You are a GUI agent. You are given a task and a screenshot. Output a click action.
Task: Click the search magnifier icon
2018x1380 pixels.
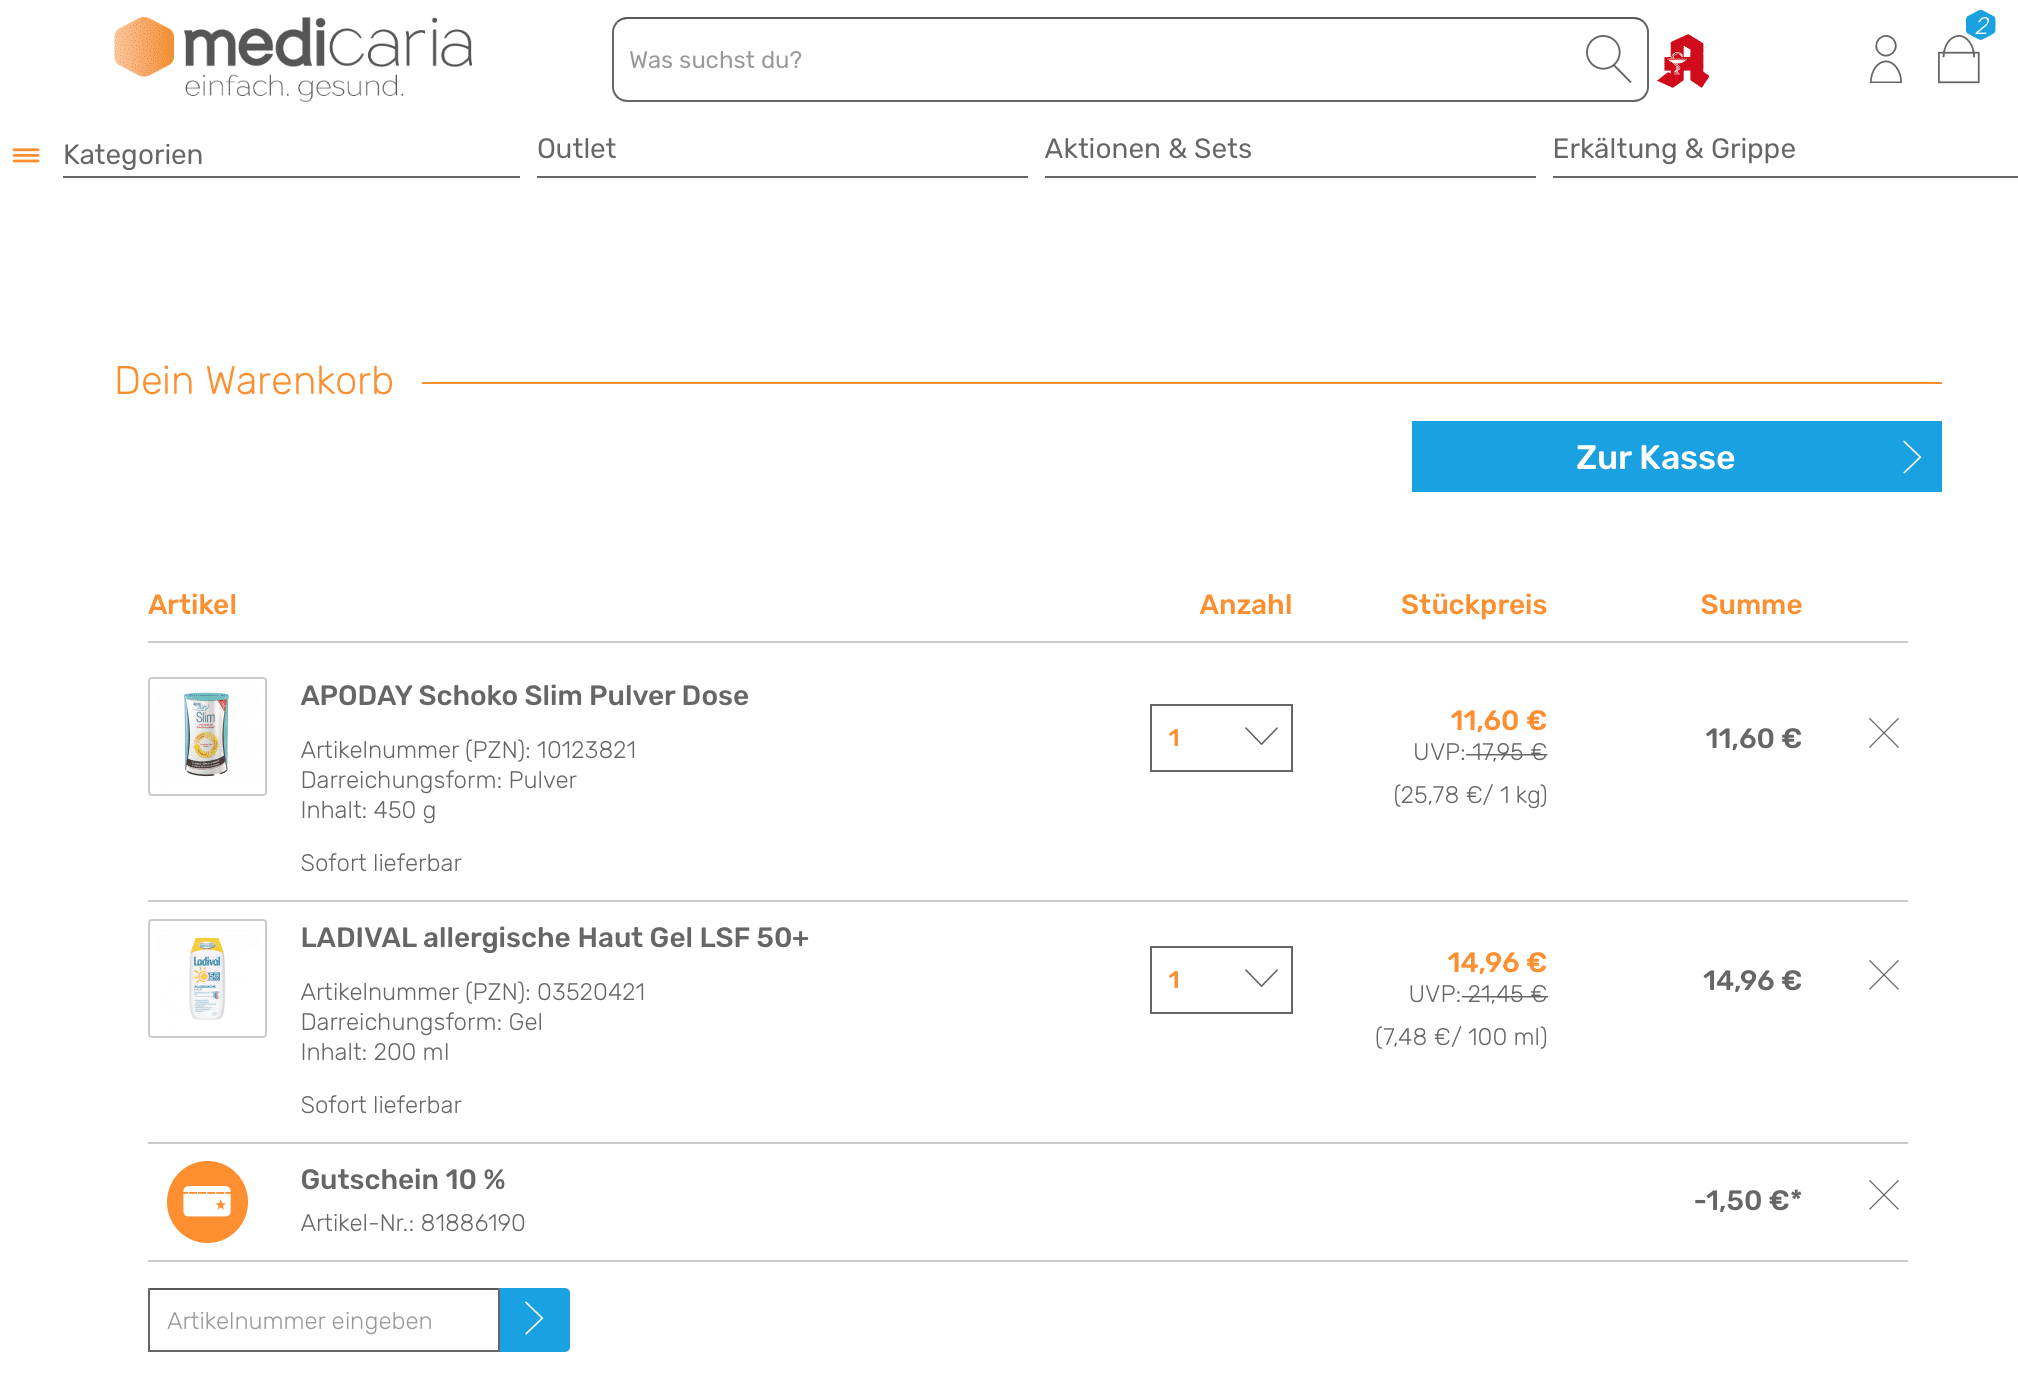pos(1608,59)
